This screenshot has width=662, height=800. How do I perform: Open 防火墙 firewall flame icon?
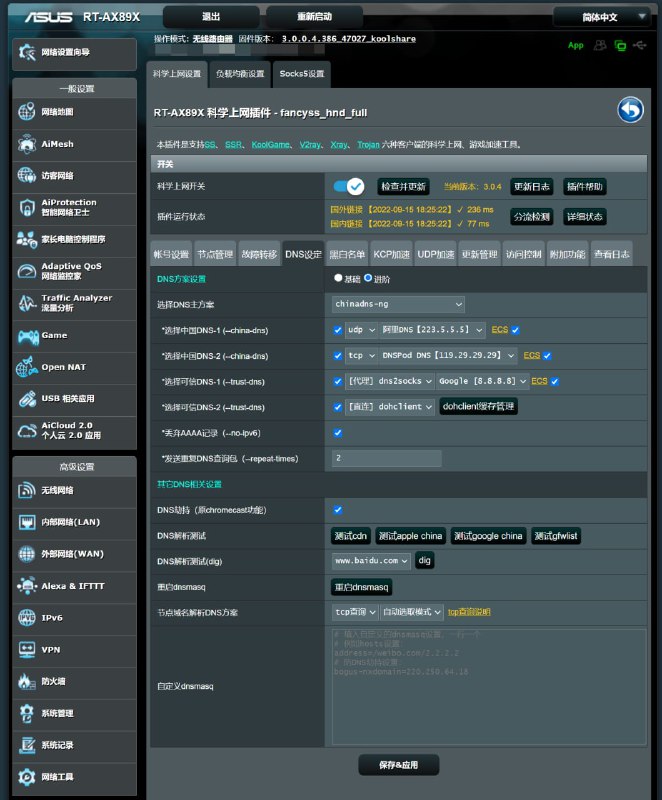[27, 681]
